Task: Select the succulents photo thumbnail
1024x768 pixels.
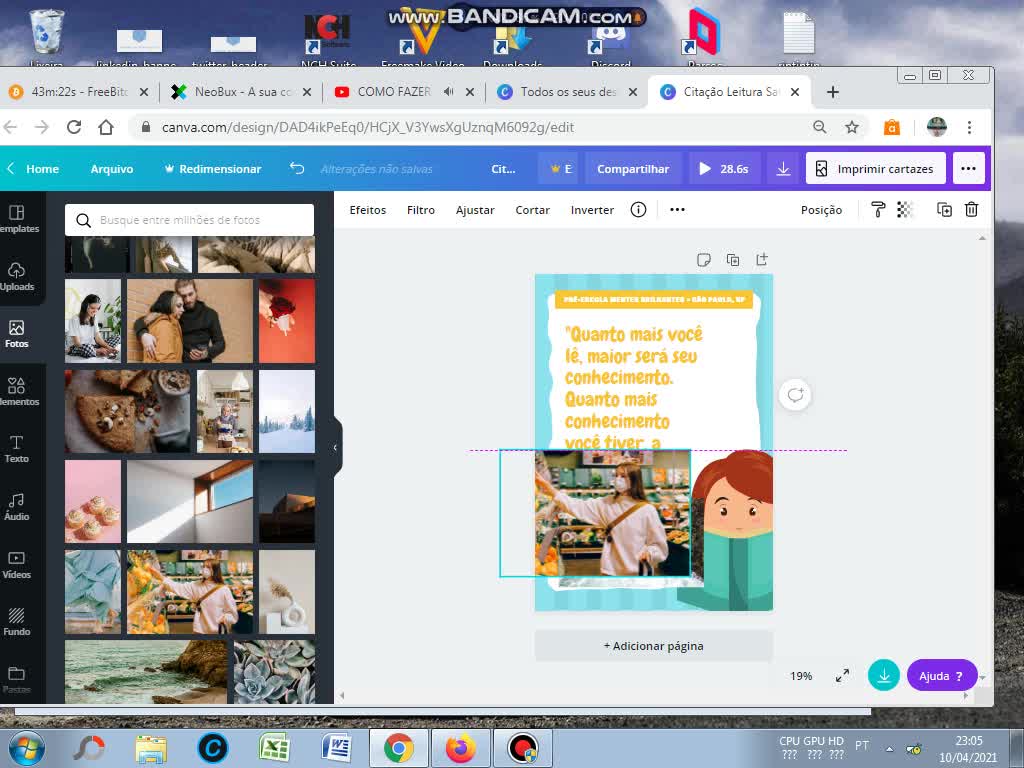Action: [274, 671]
